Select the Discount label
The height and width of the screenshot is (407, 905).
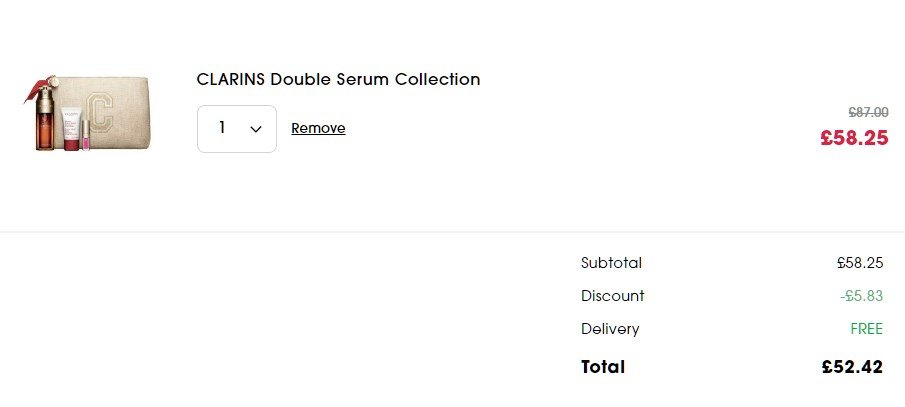click(612, 296)
